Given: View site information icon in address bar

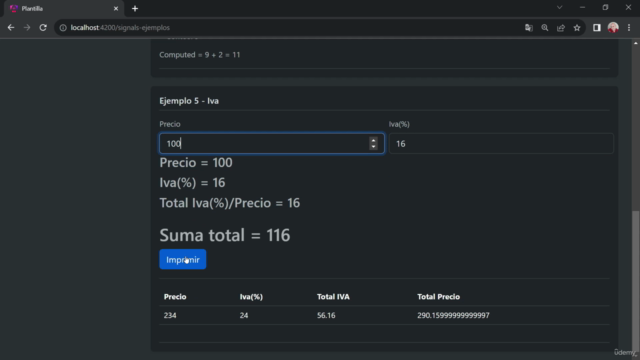Looking at the screenshot, I should tap(63, 28).
